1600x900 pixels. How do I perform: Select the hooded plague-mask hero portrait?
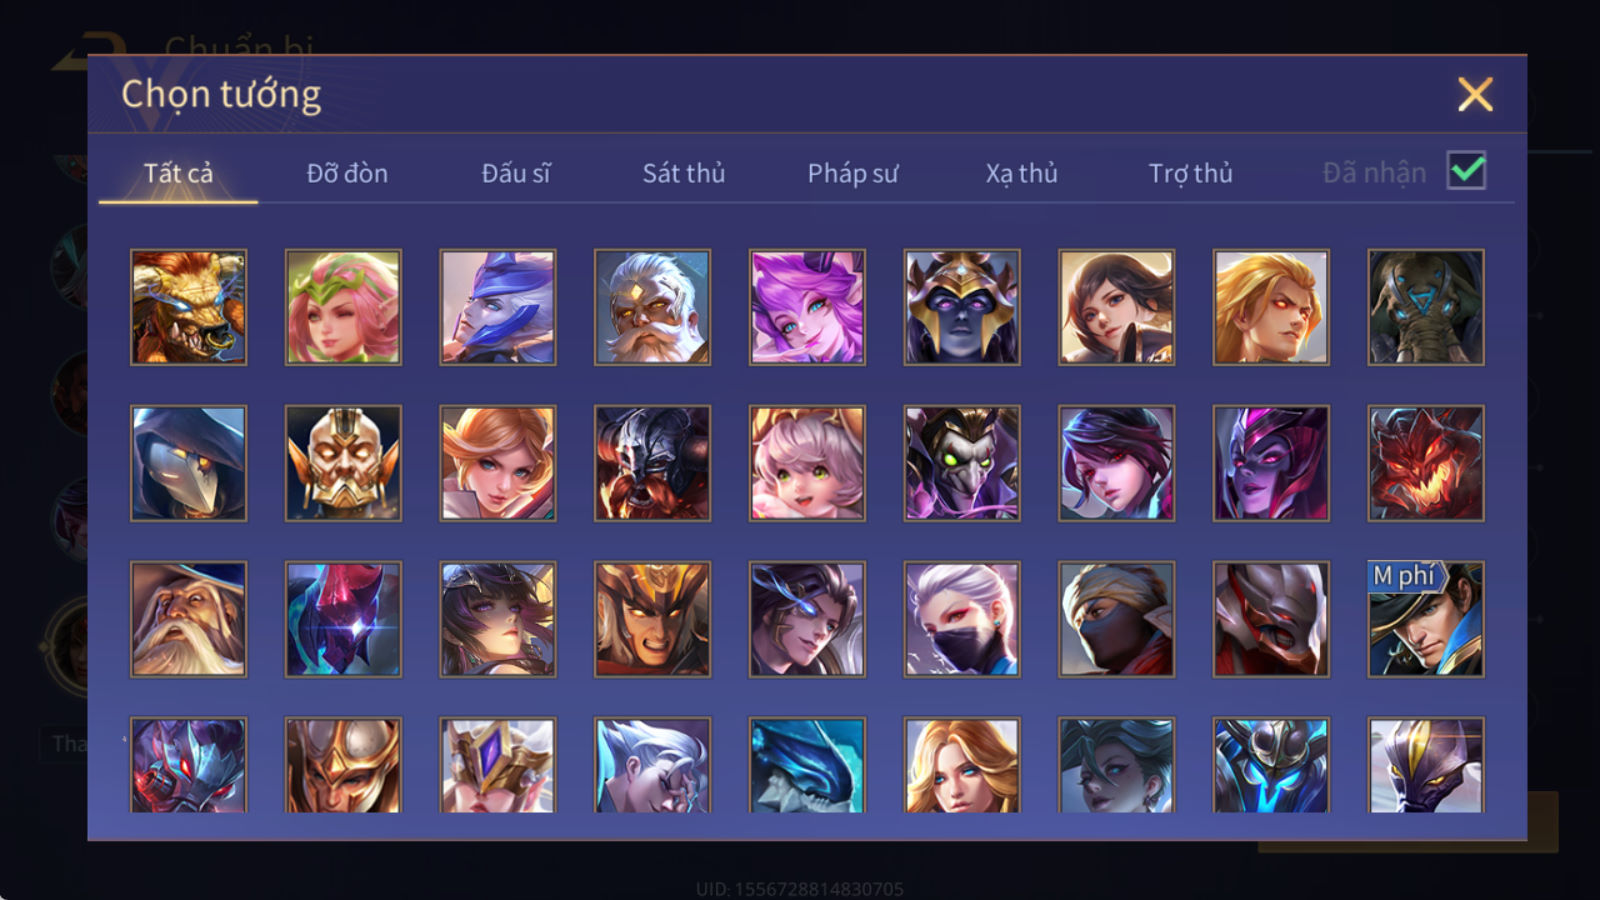coord(188,463)
